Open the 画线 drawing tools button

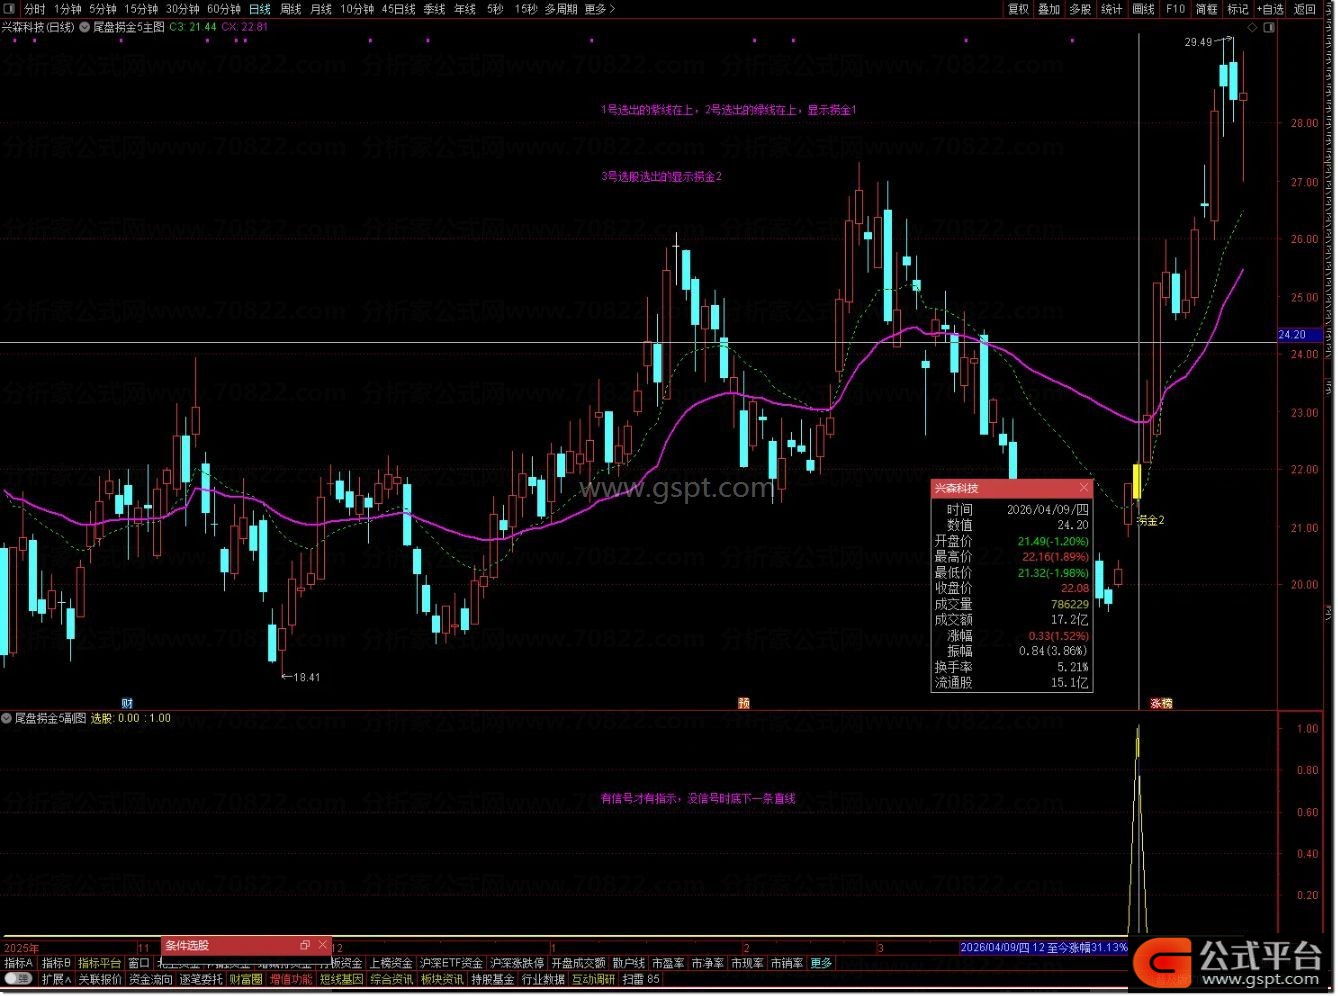(1143, 9)
